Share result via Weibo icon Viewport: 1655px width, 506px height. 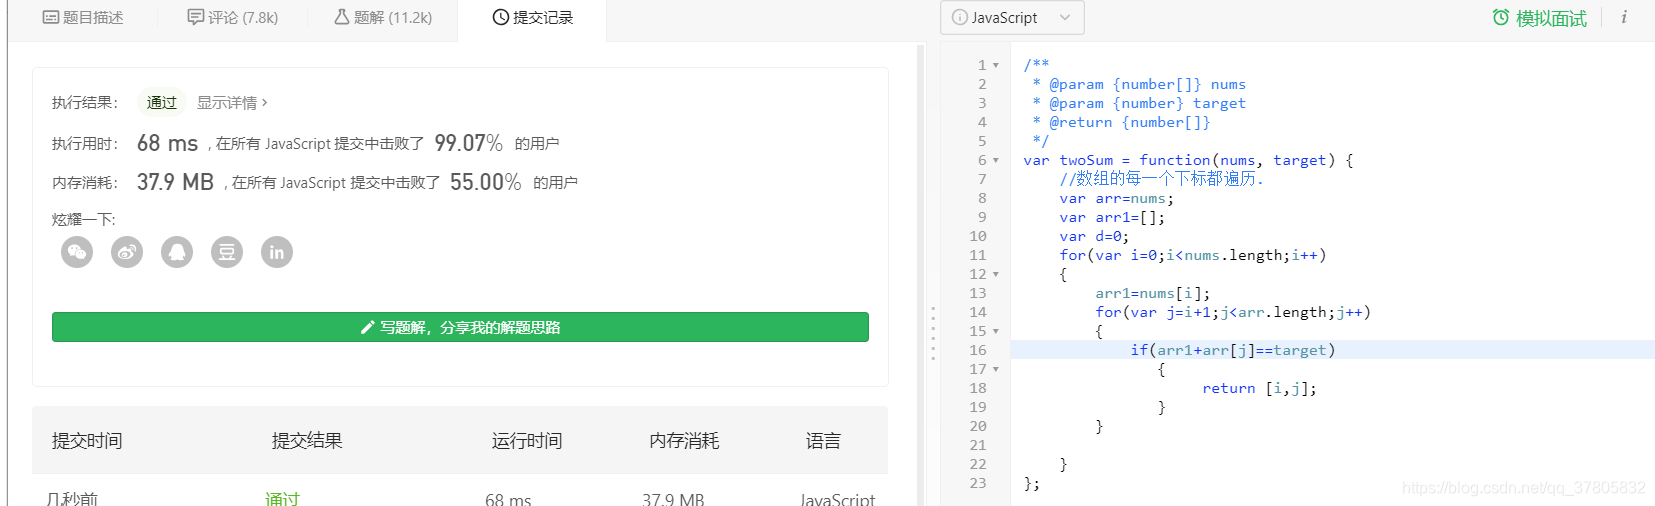coord(127,252)
